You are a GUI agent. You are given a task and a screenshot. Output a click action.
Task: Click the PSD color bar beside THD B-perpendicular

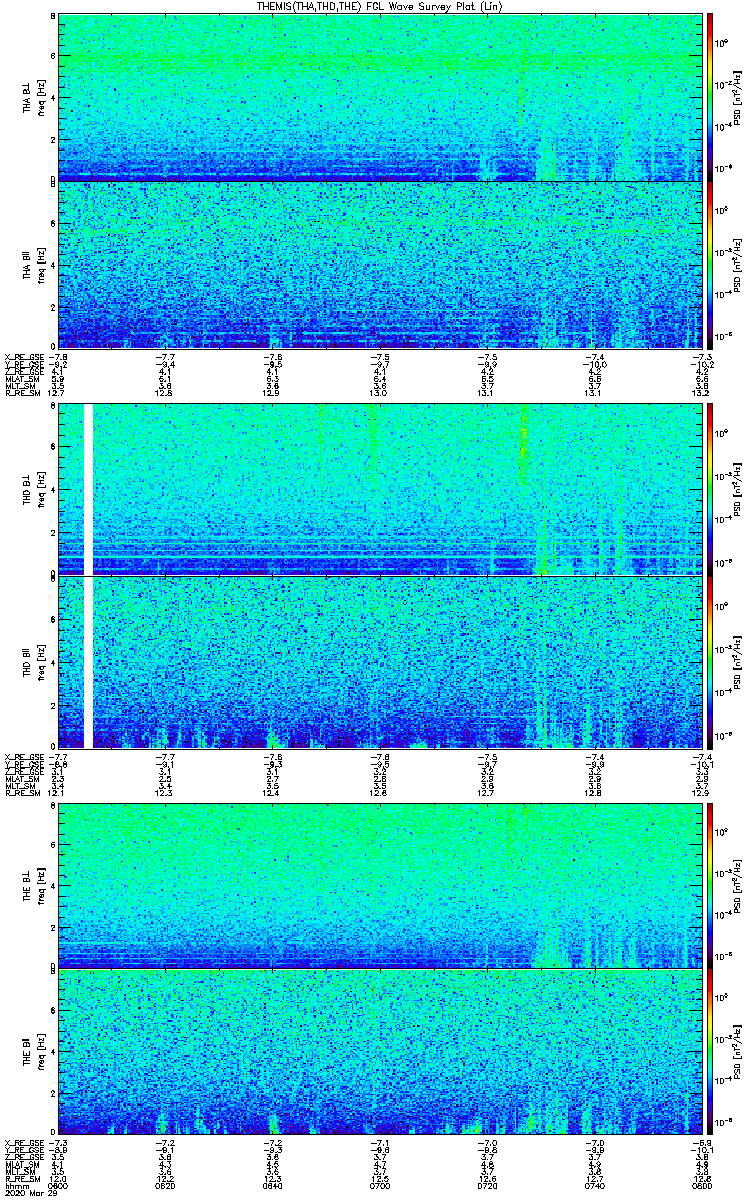pos(710,489)
